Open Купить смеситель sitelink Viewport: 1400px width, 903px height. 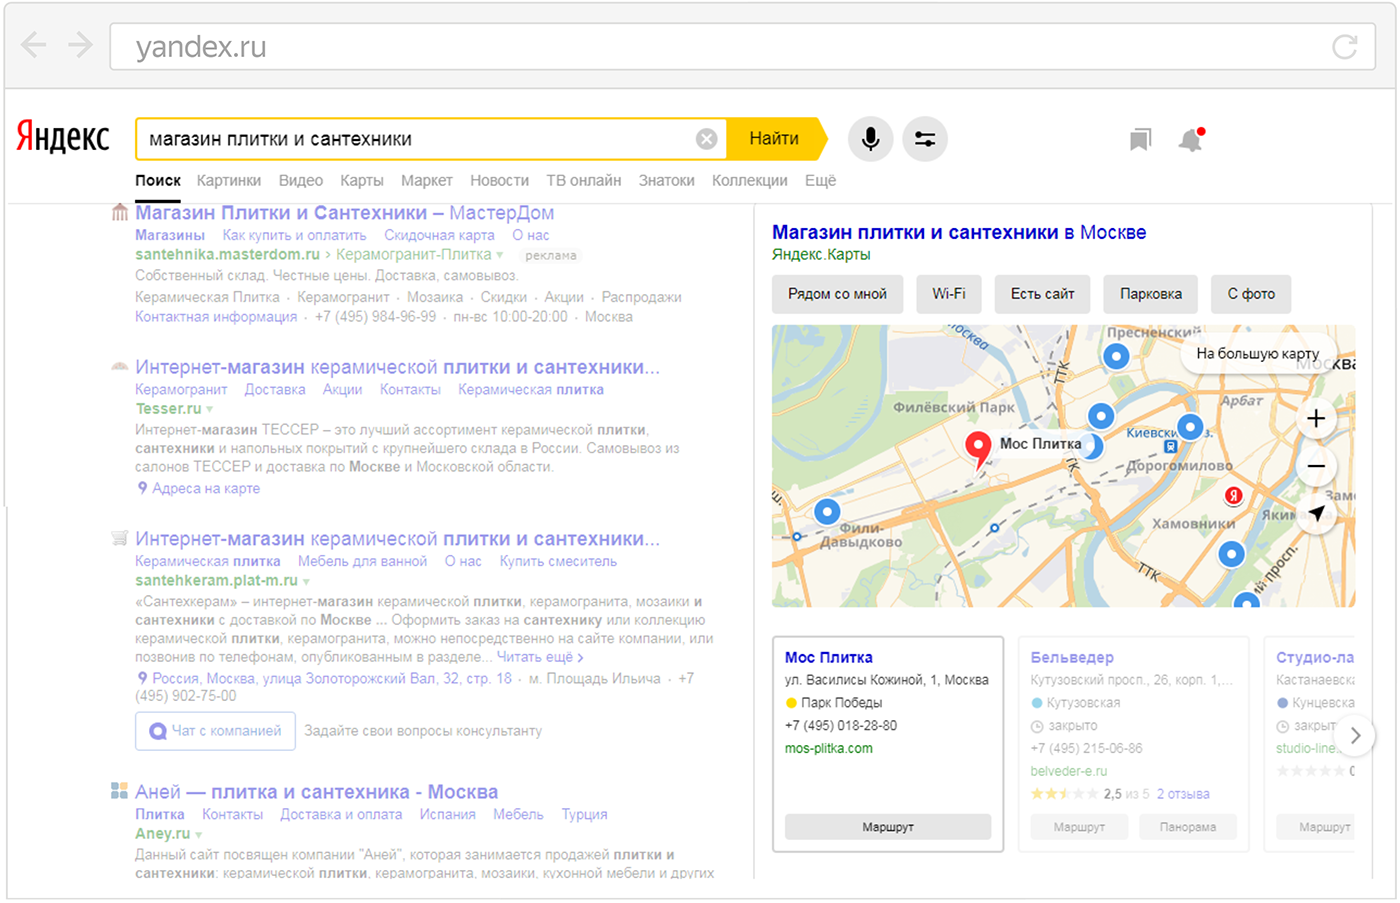[558, 561]
